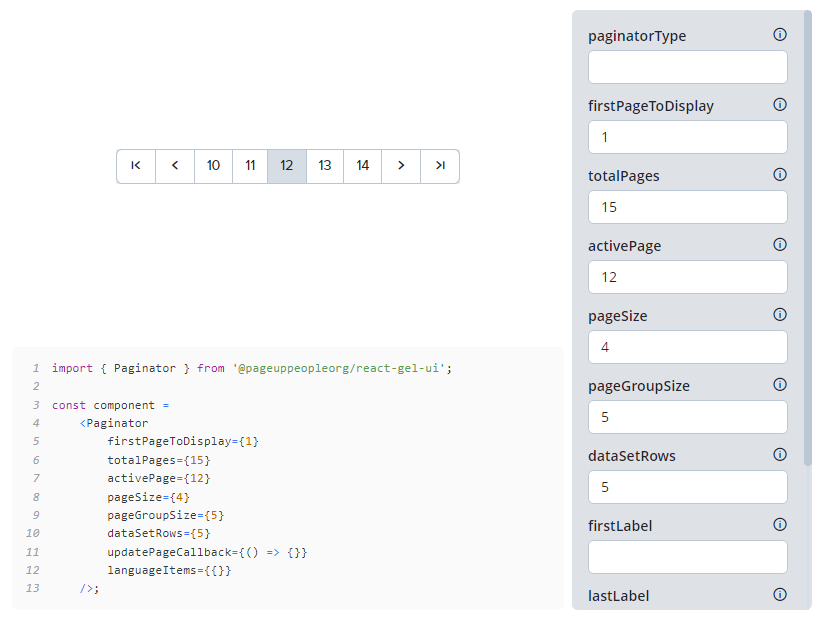The width and height of the screenshot is (824, 620).
Task: Open info tooltip for totalPages
Action: (x=779, y=174)
